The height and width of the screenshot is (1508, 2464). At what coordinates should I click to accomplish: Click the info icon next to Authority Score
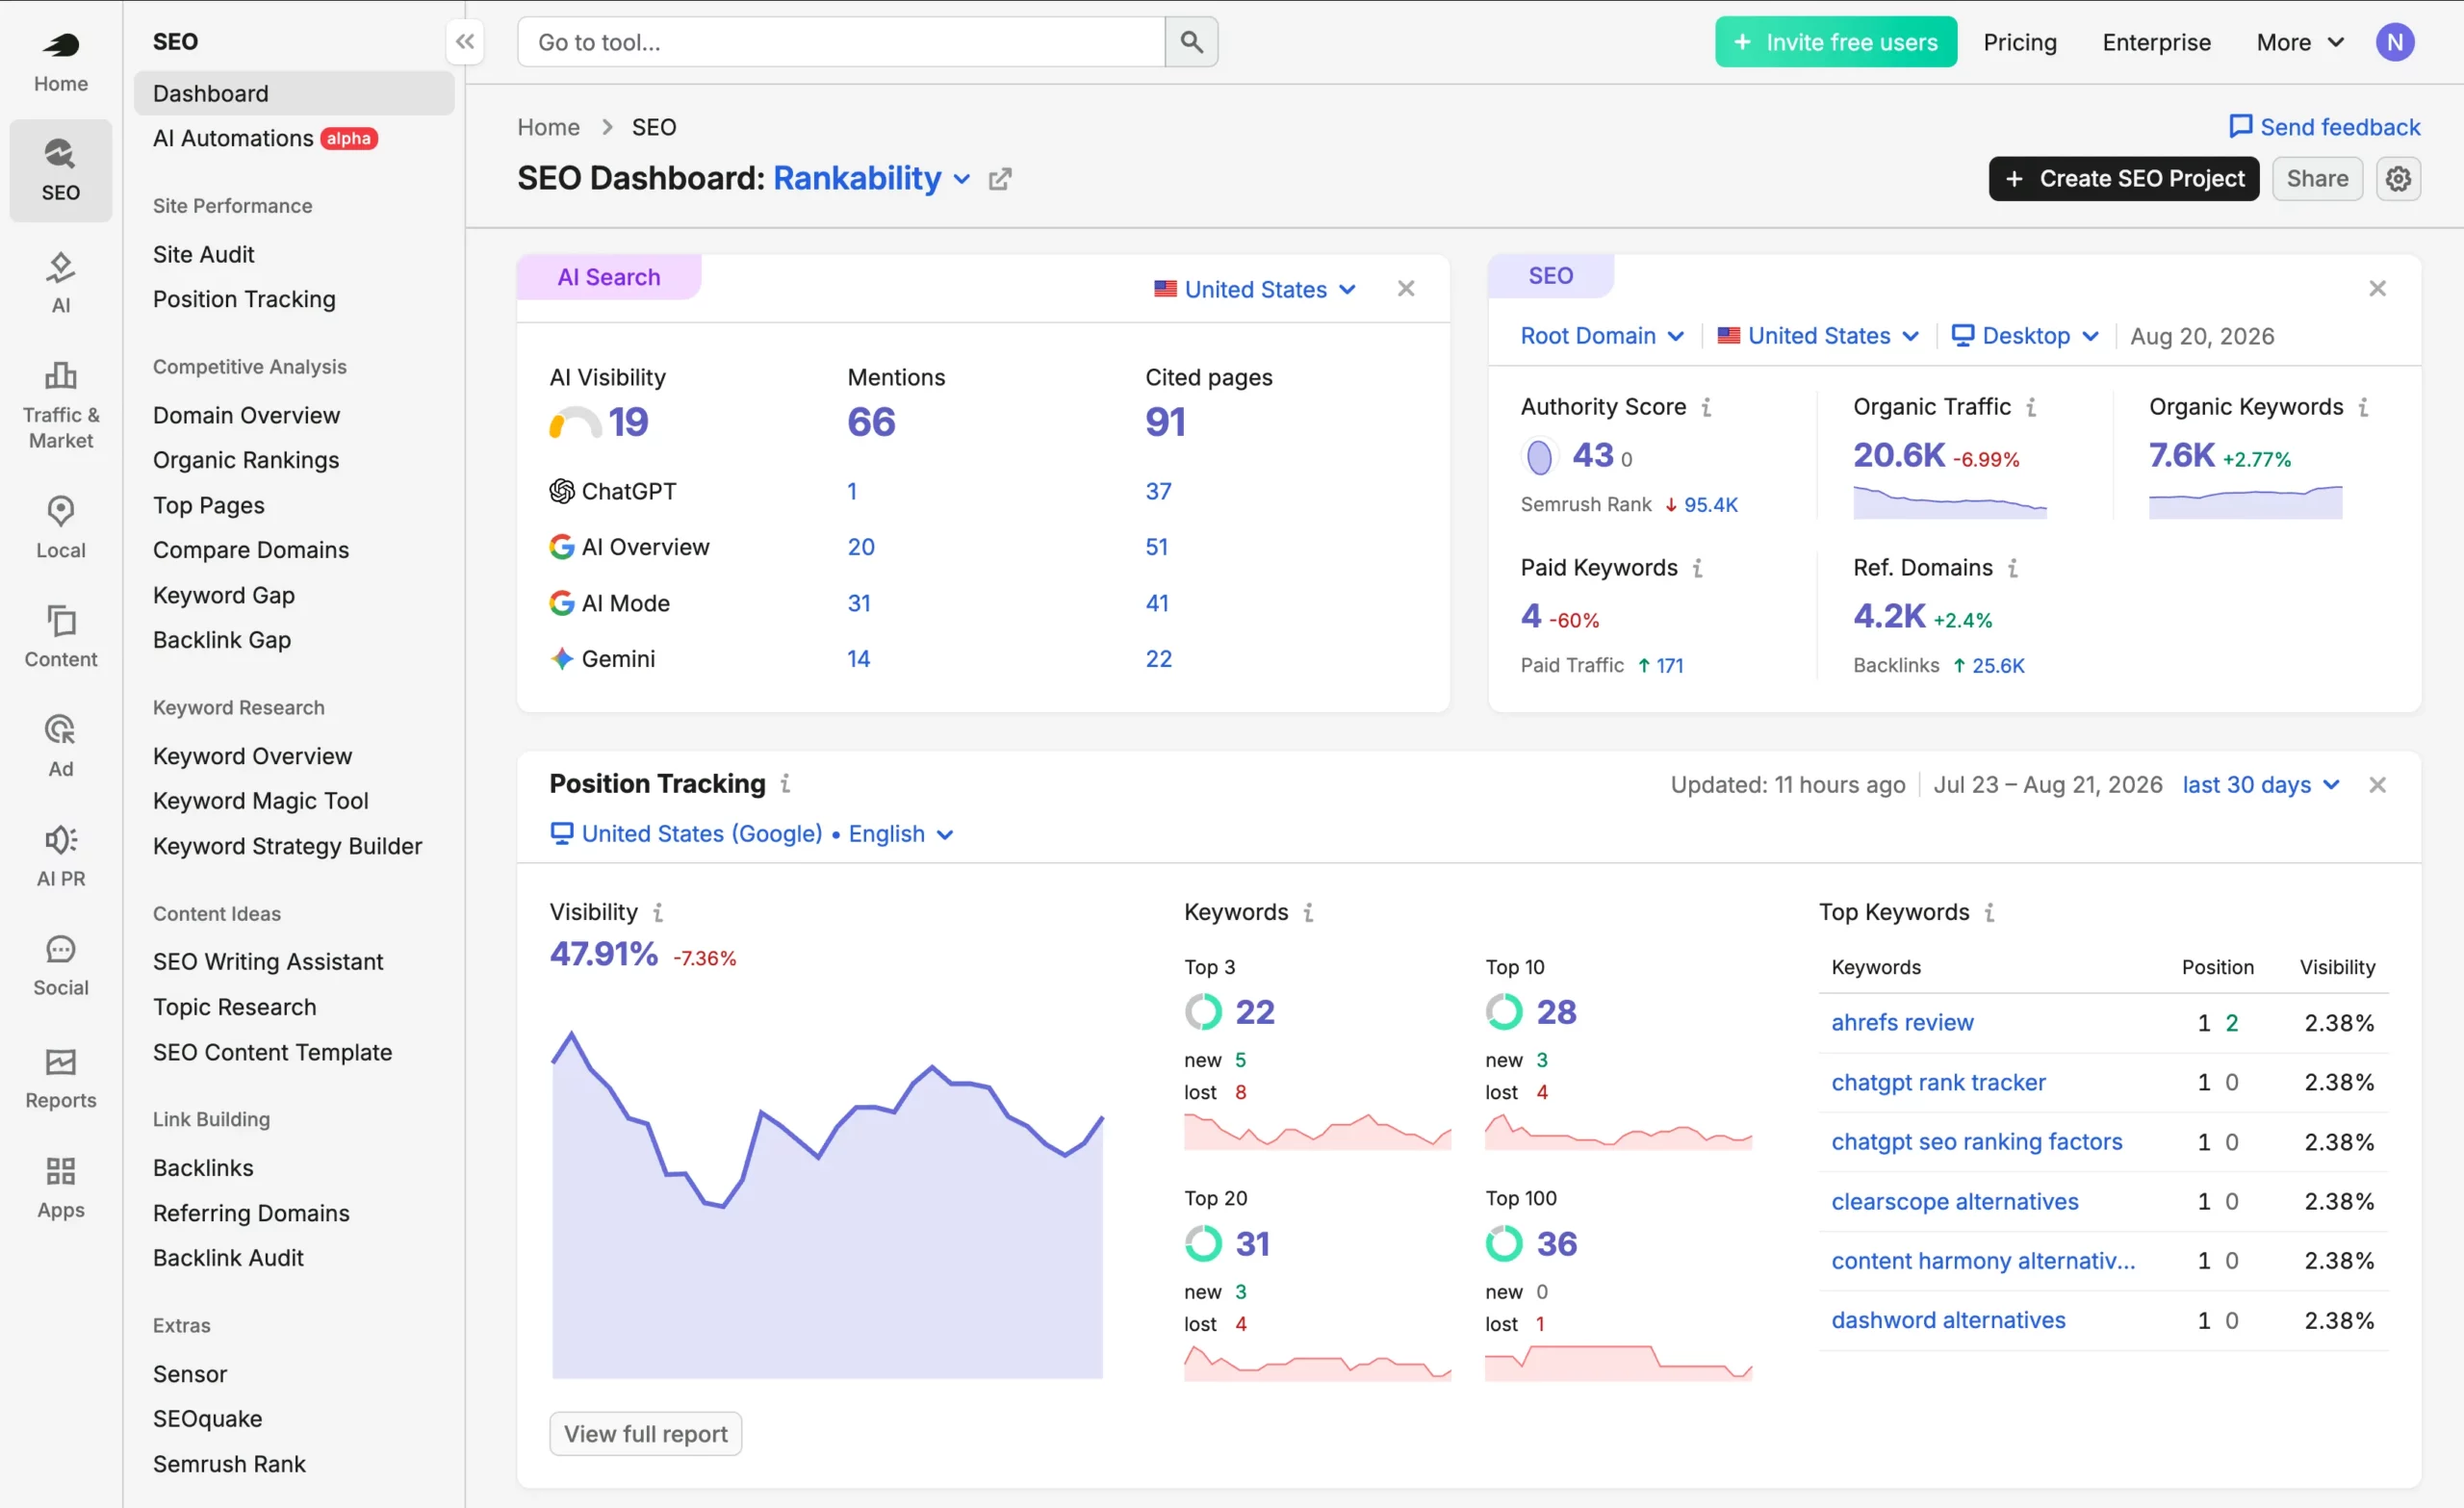[1707, 407]
